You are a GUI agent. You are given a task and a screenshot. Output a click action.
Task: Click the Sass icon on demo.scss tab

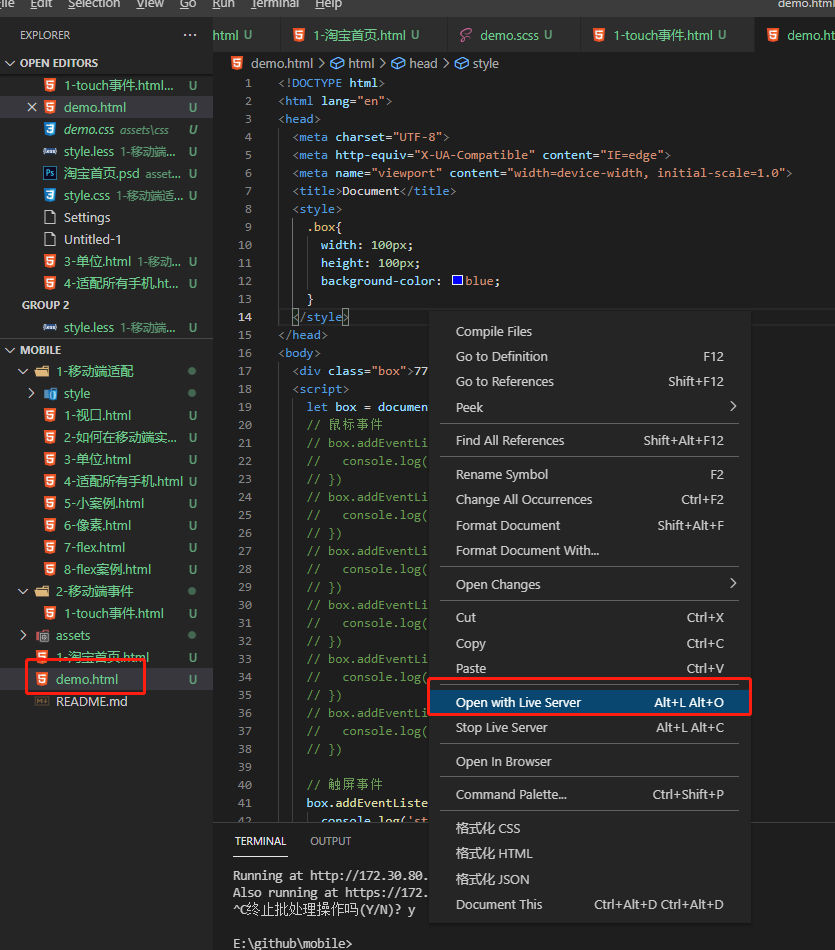[x=466, y=35]
